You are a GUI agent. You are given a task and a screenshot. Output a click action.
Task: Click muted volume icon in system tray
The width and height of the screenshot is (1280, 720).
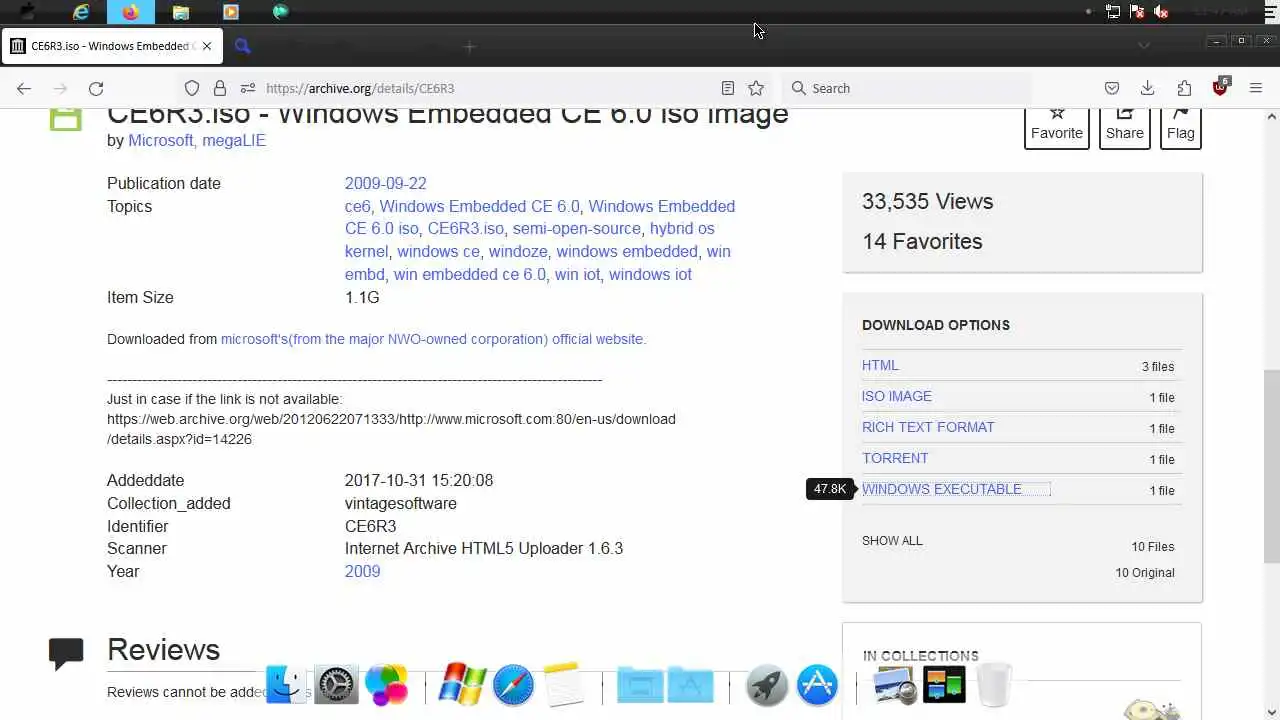(x=1161, y=12)
